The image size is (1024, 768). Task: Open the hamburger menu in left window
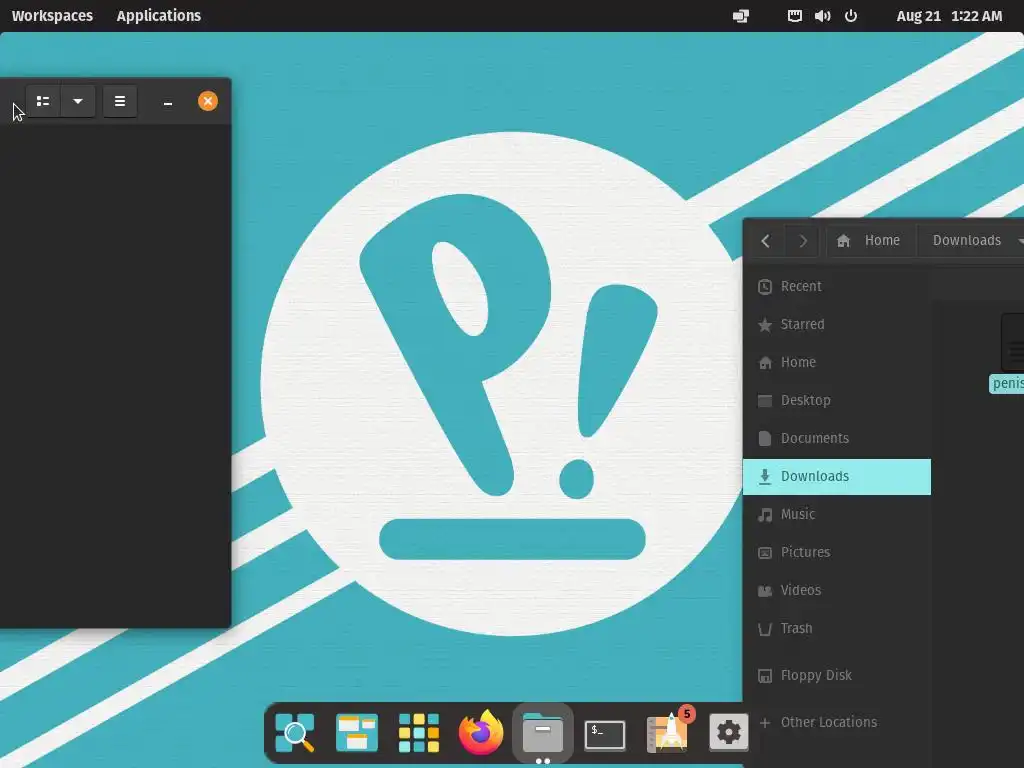click(x=120, y=101)
